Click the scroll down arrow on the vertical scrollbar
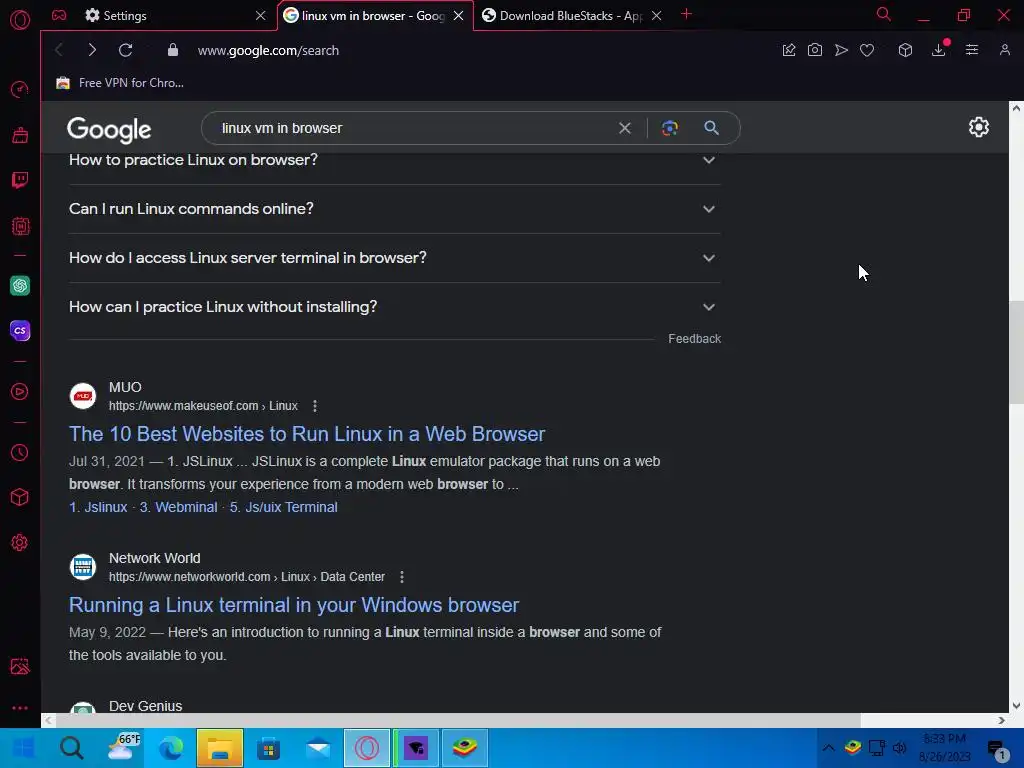 point(1016,706)
